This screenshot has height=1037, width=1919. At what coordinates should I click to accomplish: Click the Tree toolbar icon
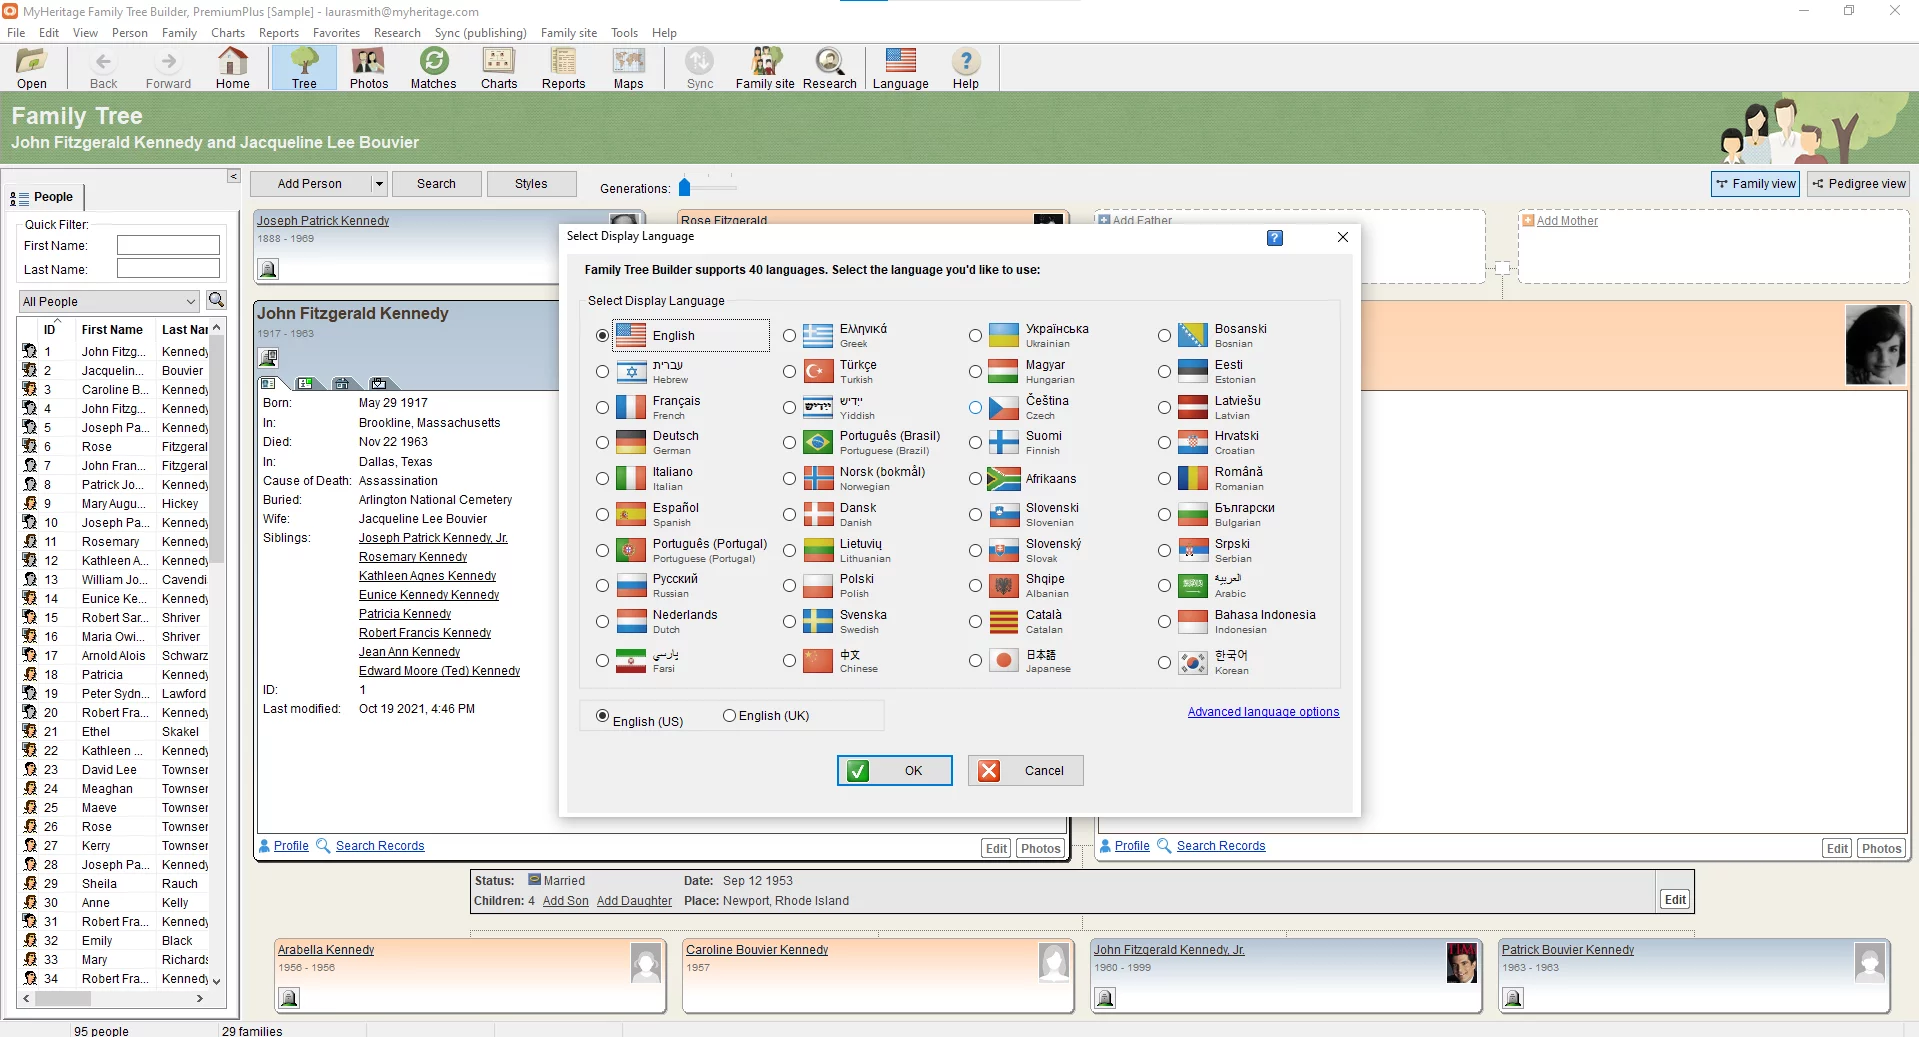pos(304,68)
